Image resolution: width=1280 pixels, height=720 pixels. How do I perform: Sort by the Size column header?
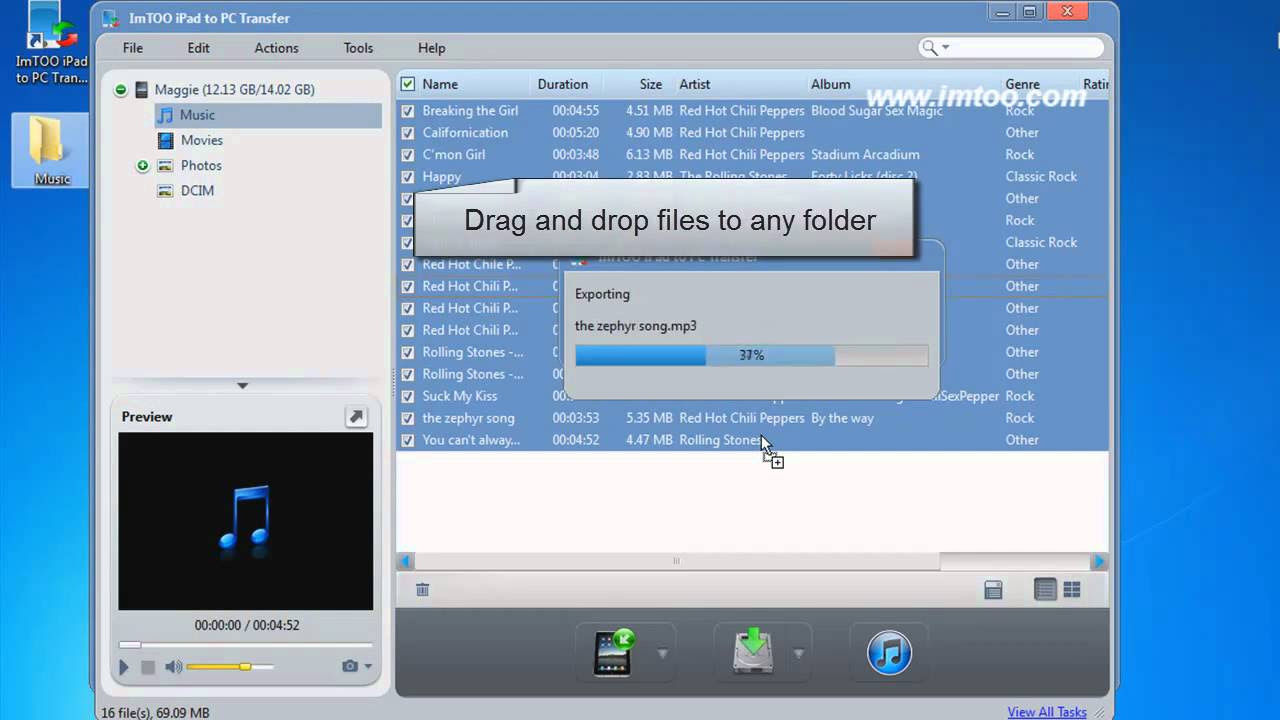coord(651,84)
